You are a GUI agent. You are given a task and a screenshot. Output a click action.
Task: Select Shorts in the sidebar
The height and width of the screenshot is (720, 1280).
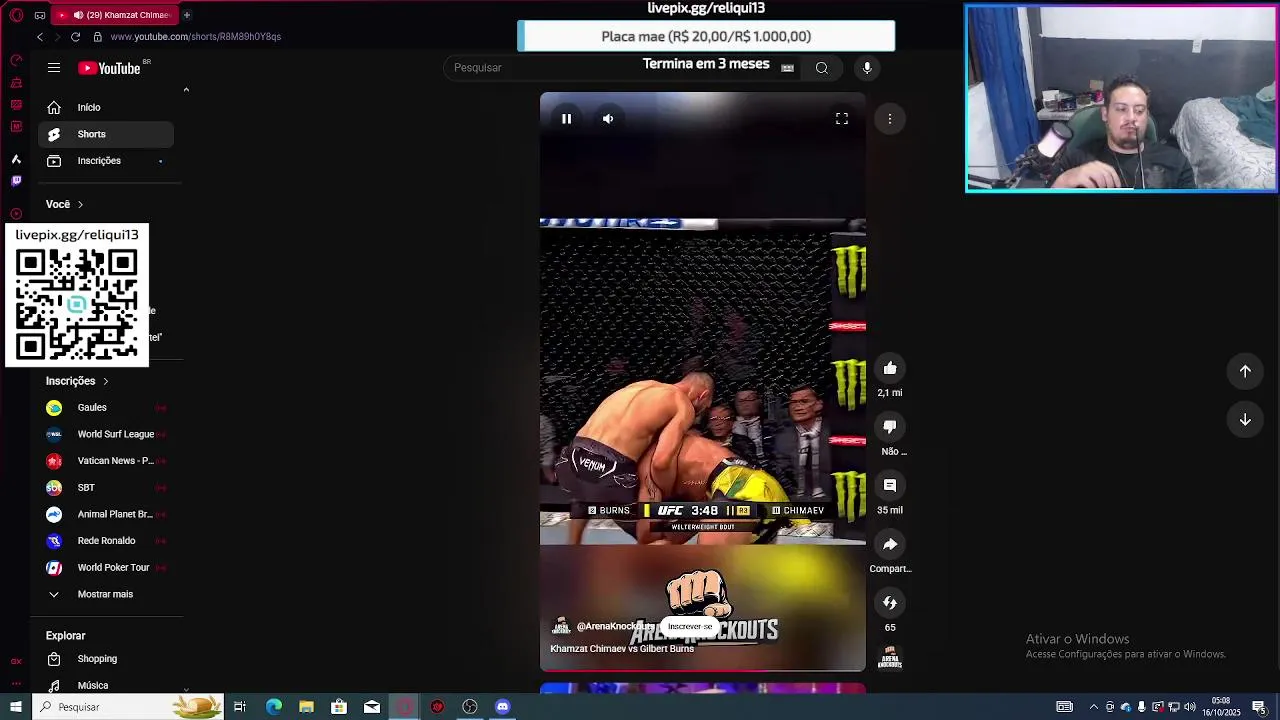pos(106,134)
